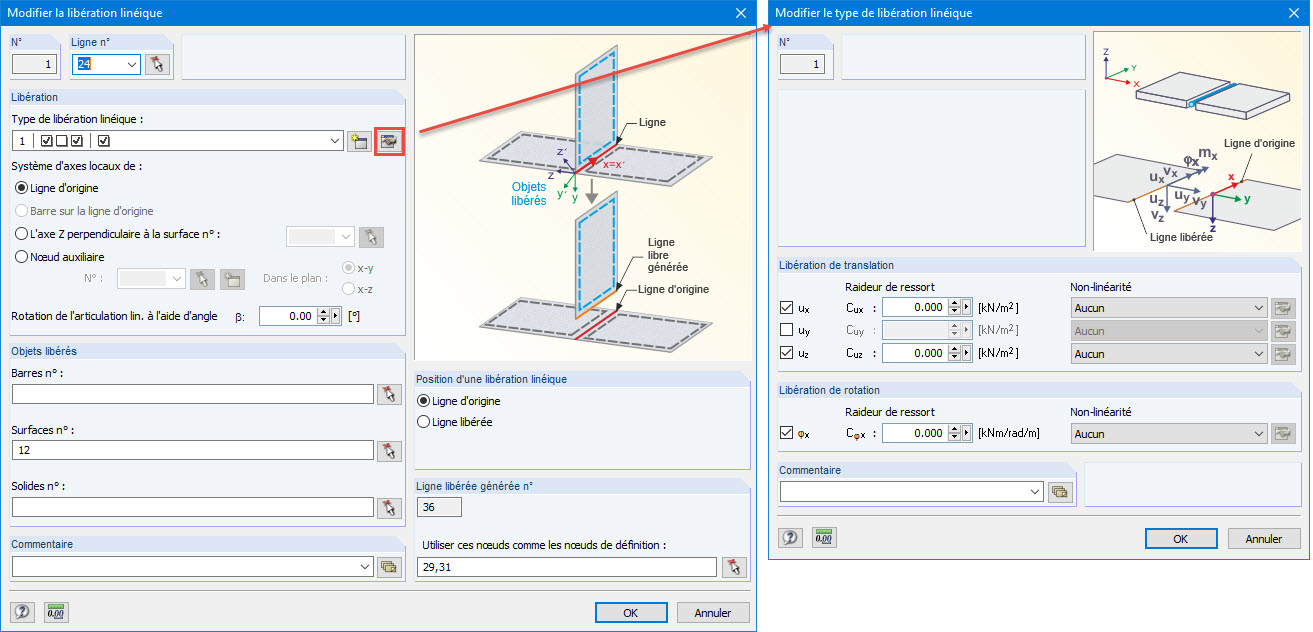This screenshot has width=1313, height=632.
Task: Click Barres n° input field
Action: click(193, 394)
